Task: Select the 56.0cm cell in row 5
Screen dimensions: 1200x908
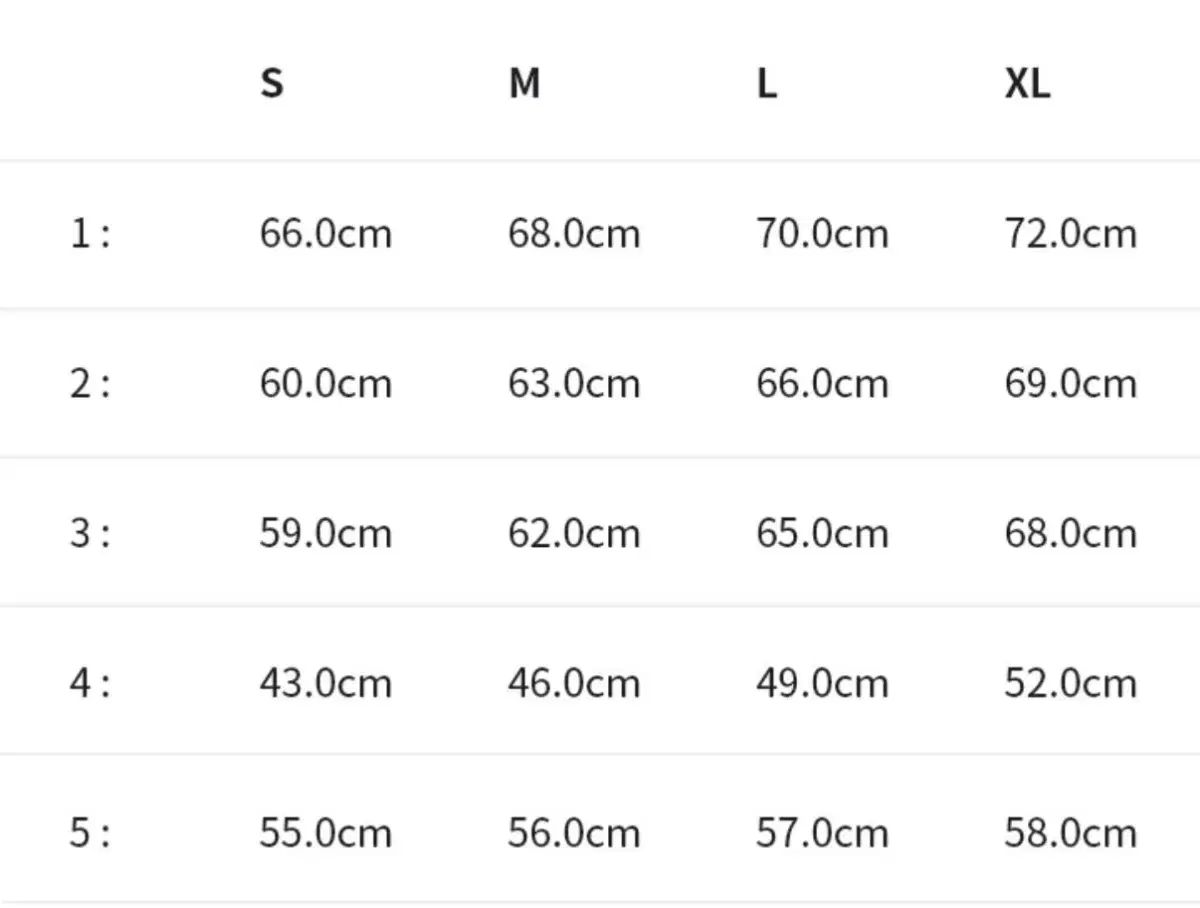Action: (x=573, y=833)
